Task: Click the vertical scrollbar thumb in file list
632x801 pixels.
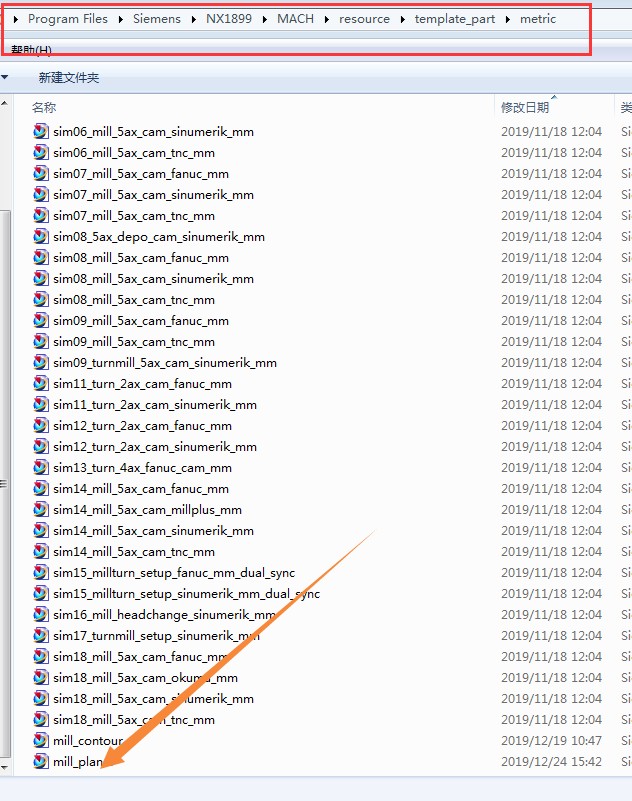Action: 5,484
